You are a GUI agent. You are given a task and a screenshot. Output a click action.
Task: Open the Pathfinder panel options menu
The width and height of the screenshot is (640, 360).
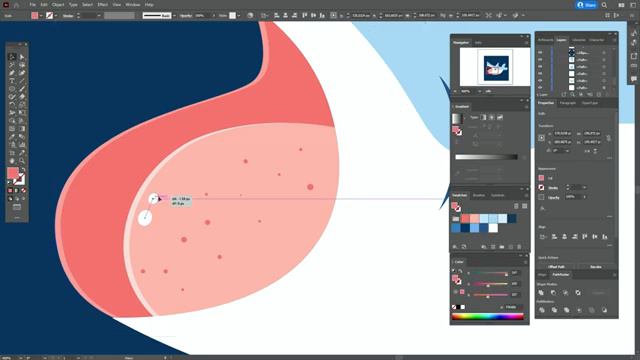614,275
